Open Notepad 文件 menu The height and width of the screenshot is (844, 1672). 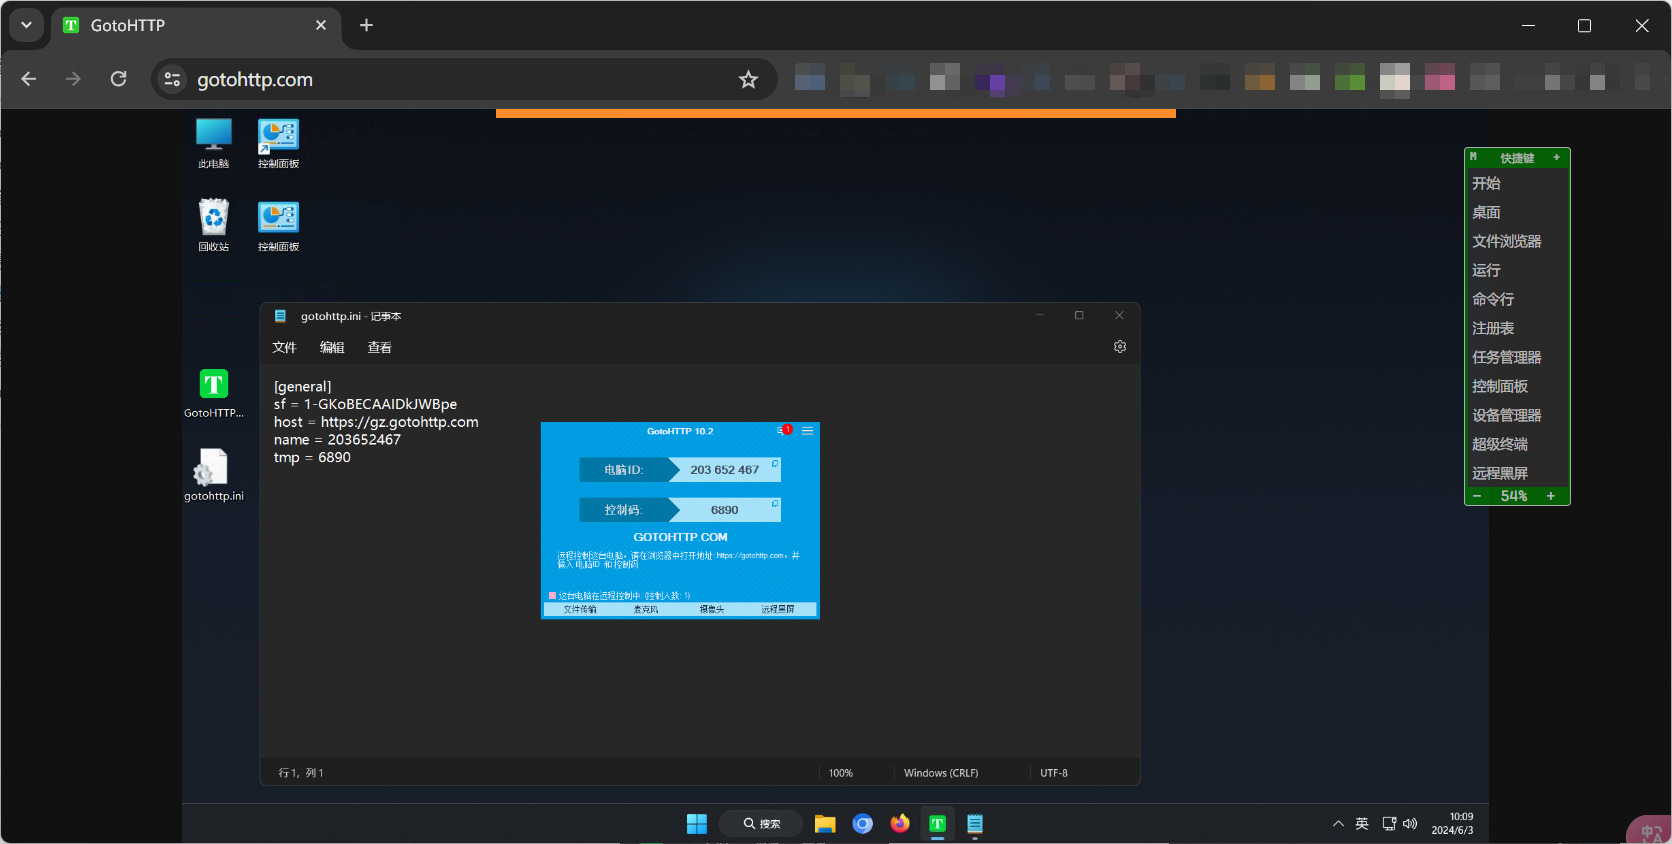(284, 347)
